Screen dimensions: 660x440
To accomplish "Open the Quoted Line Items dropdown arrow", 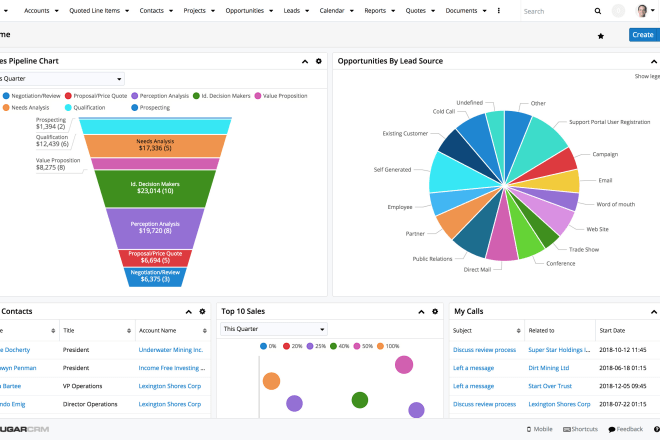I will click(x=127, y=11).
